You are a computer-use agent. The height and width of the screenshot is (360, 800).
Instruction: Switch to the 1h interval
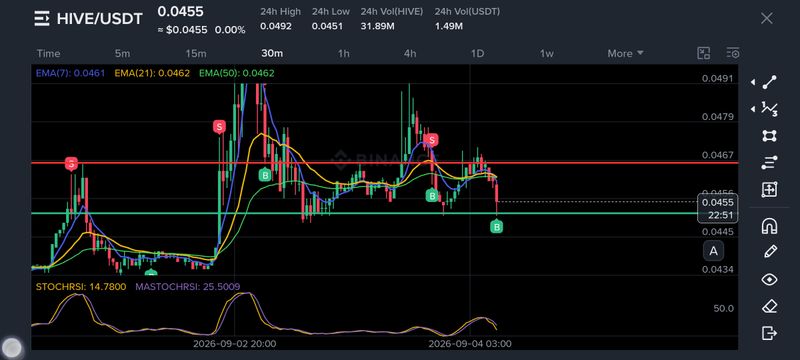[x=344, y=54]
